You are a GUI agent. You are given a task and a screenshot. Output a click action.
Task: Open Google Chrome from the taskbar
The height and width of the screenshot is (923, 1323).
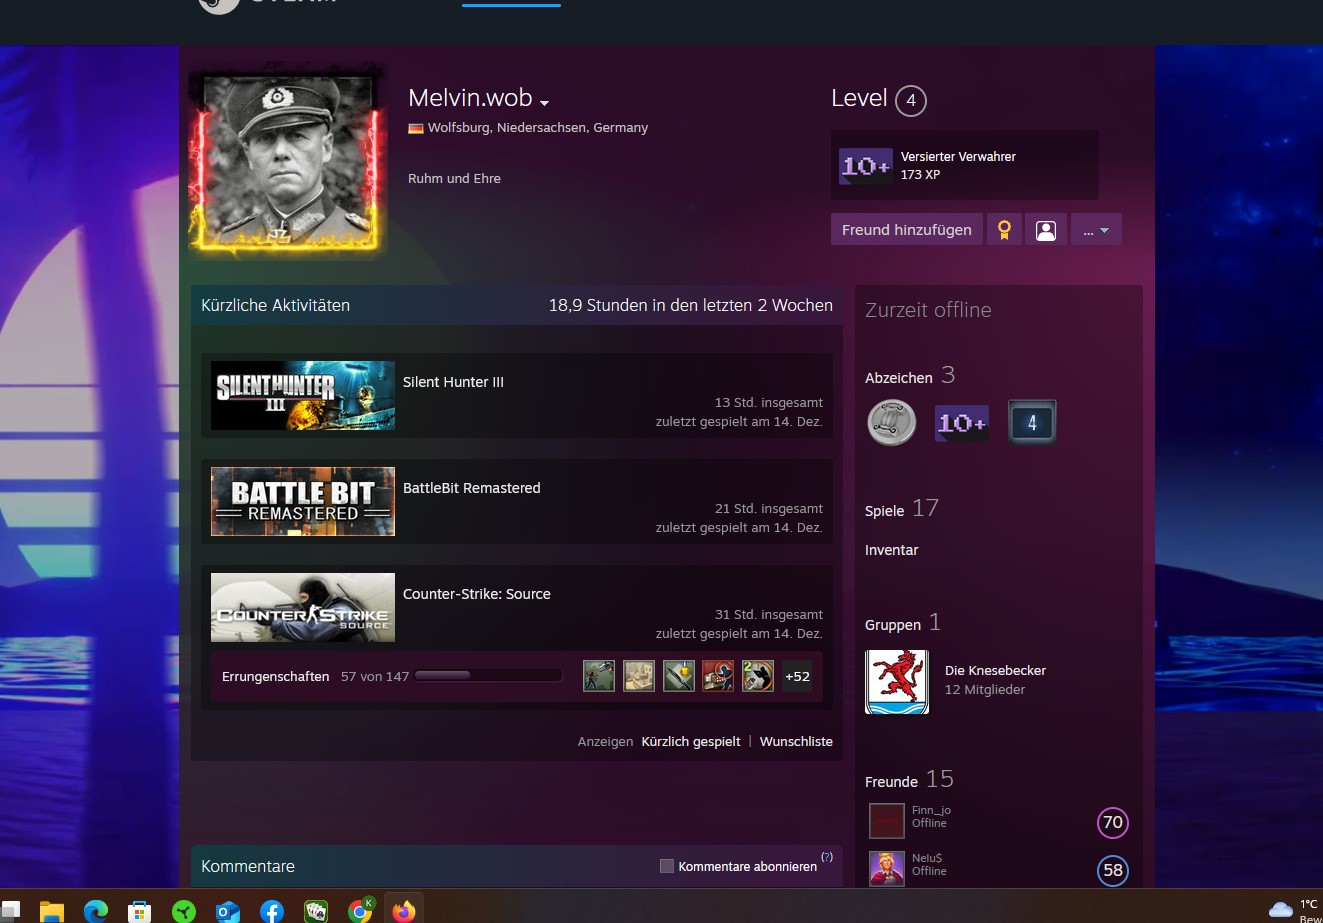tap(360, 910)
